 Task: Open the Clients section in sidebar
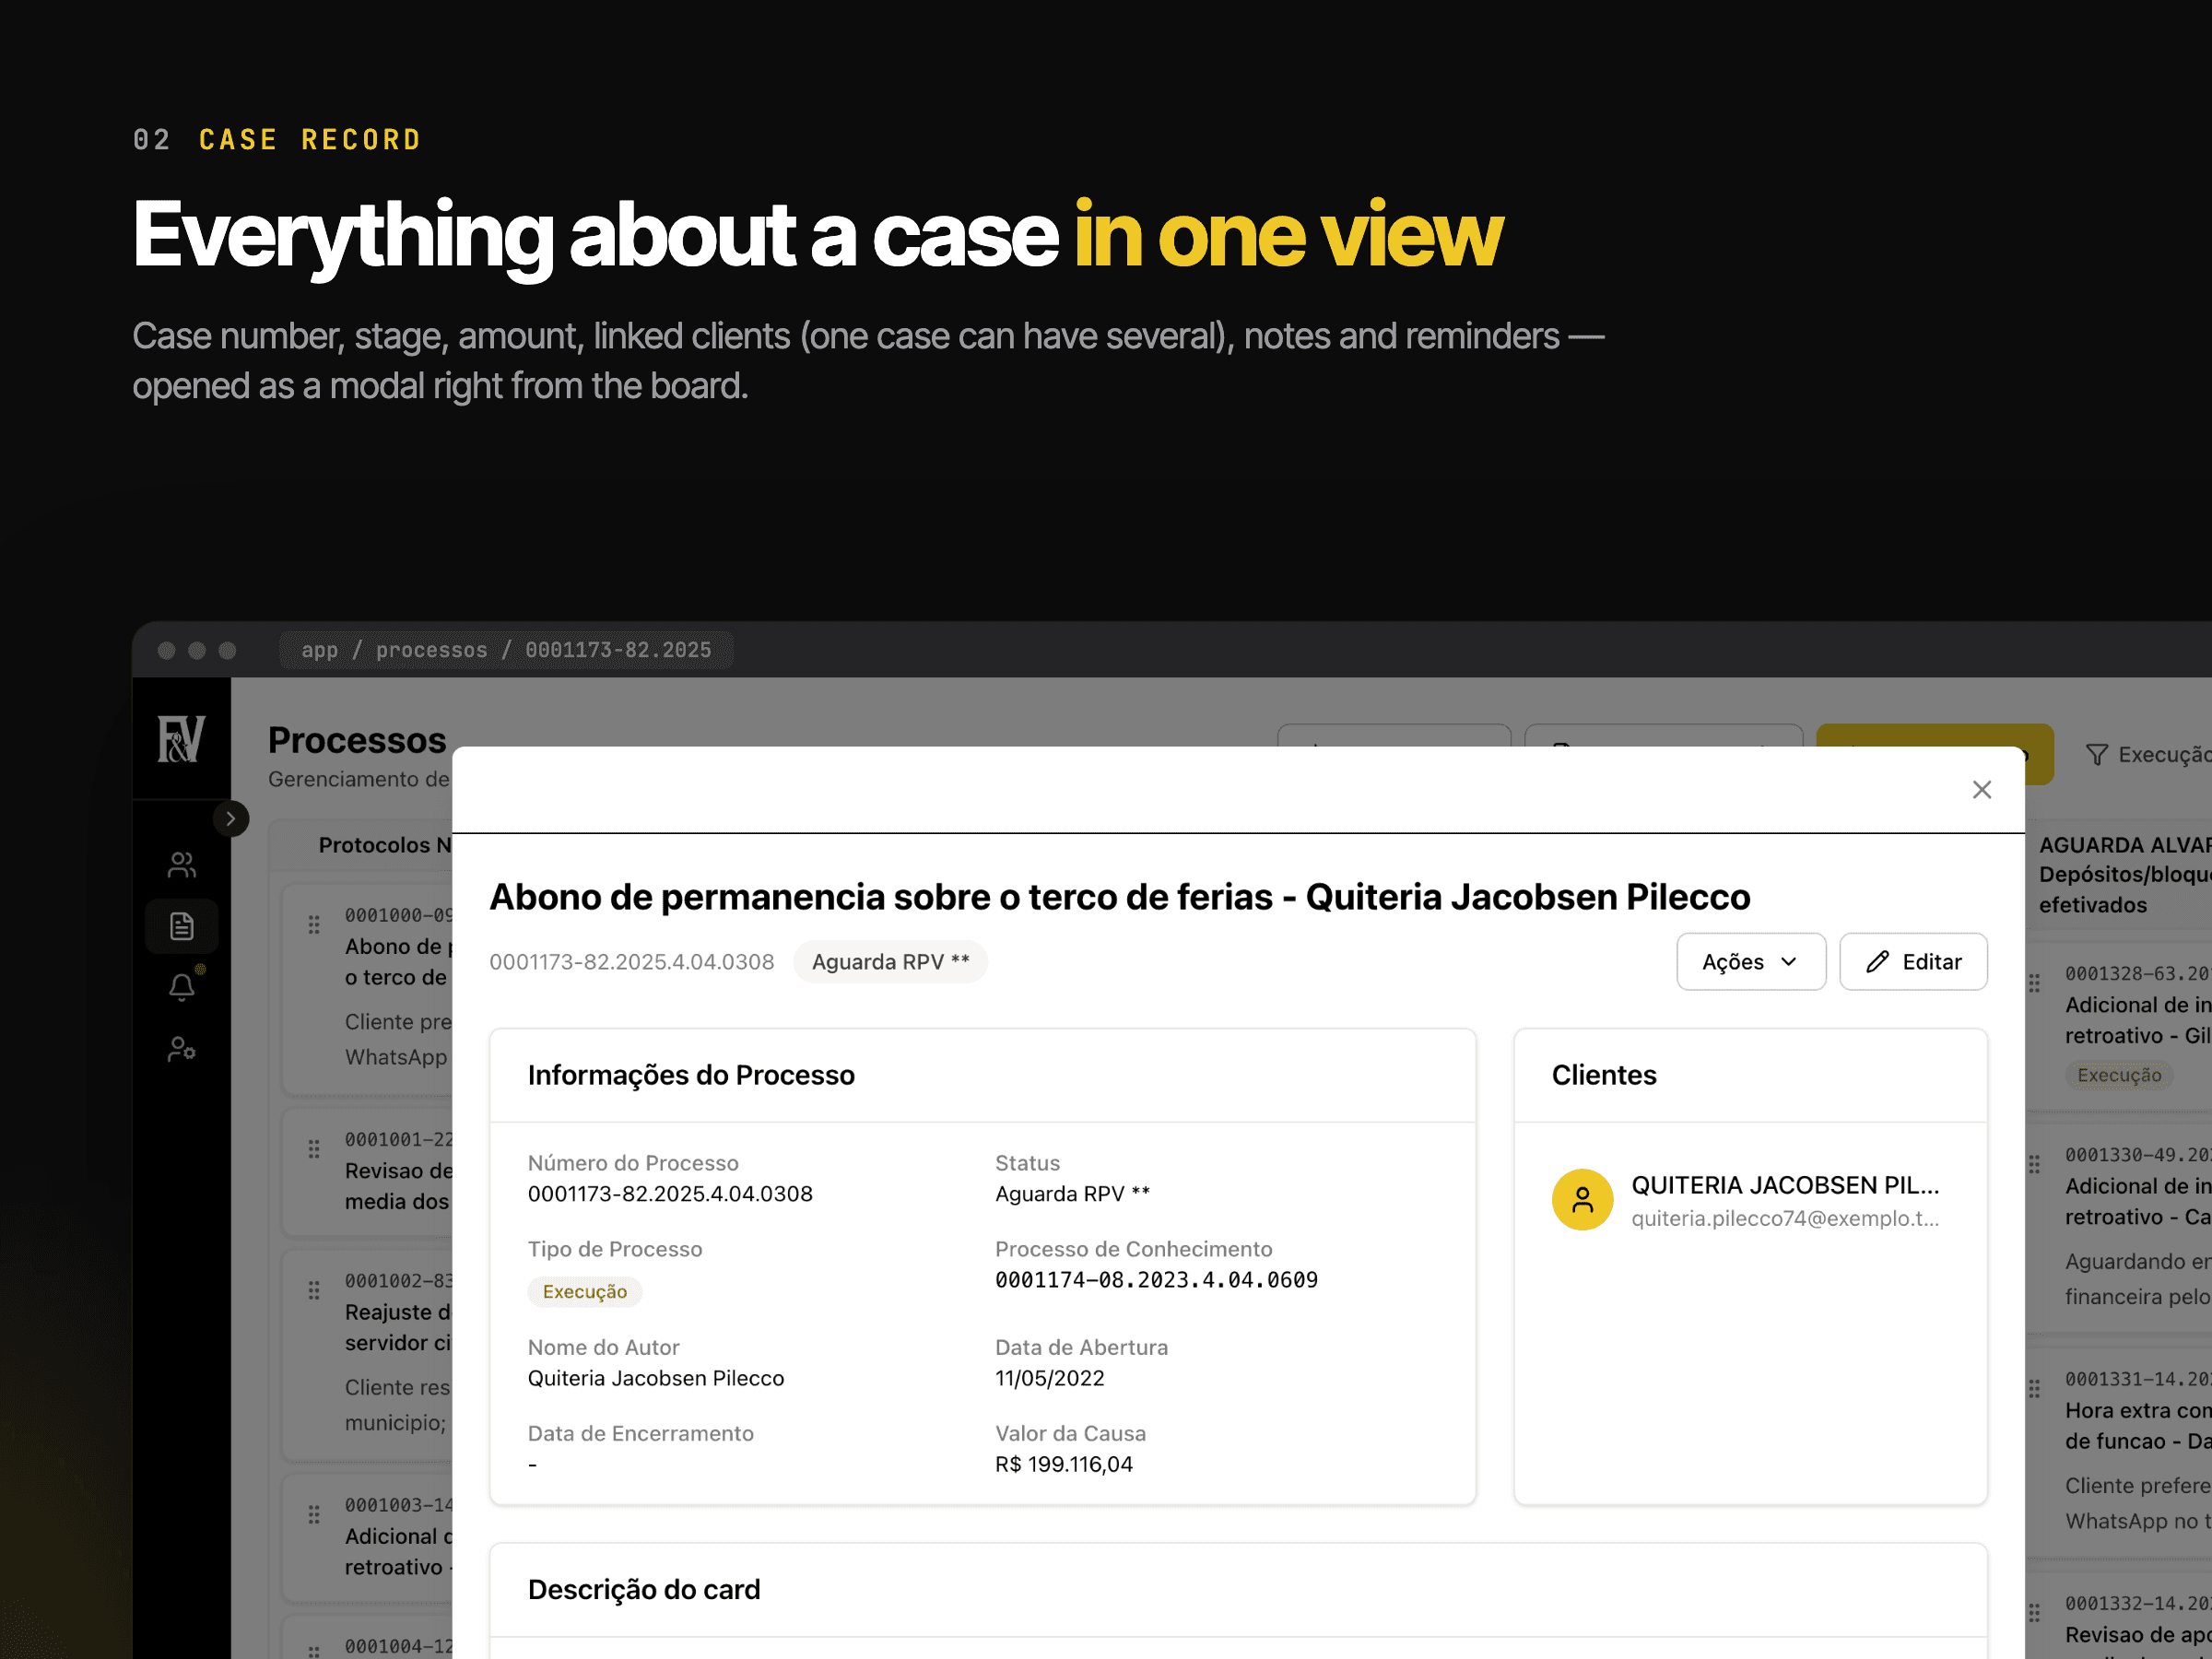[181, 864]
